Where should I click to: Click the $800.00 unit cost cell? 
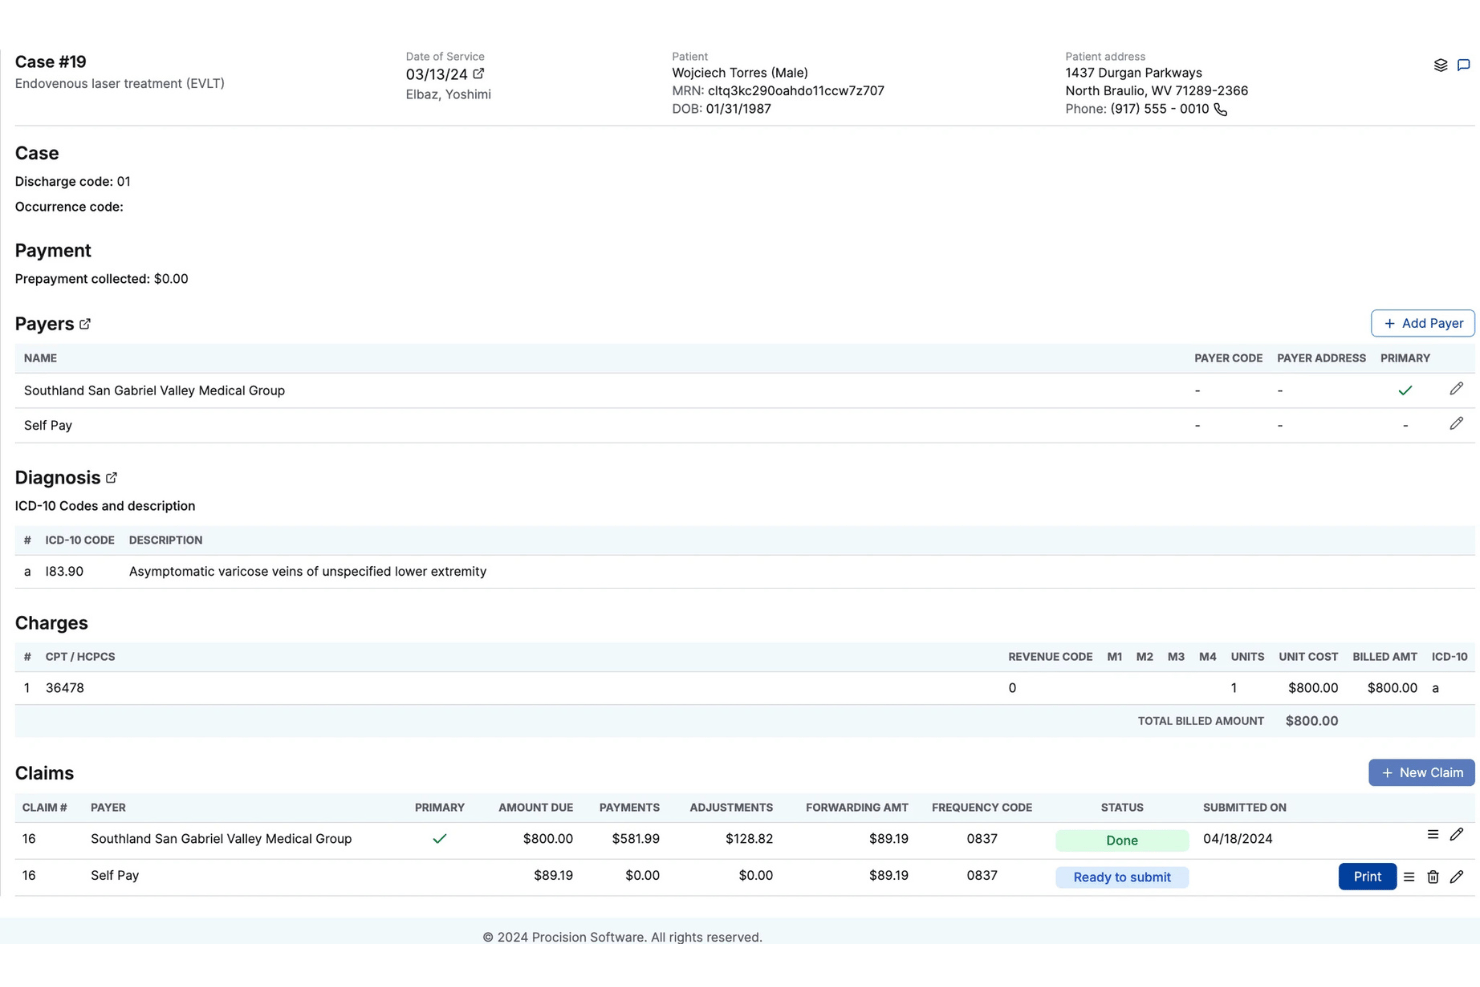click(x=1313, y=688)
